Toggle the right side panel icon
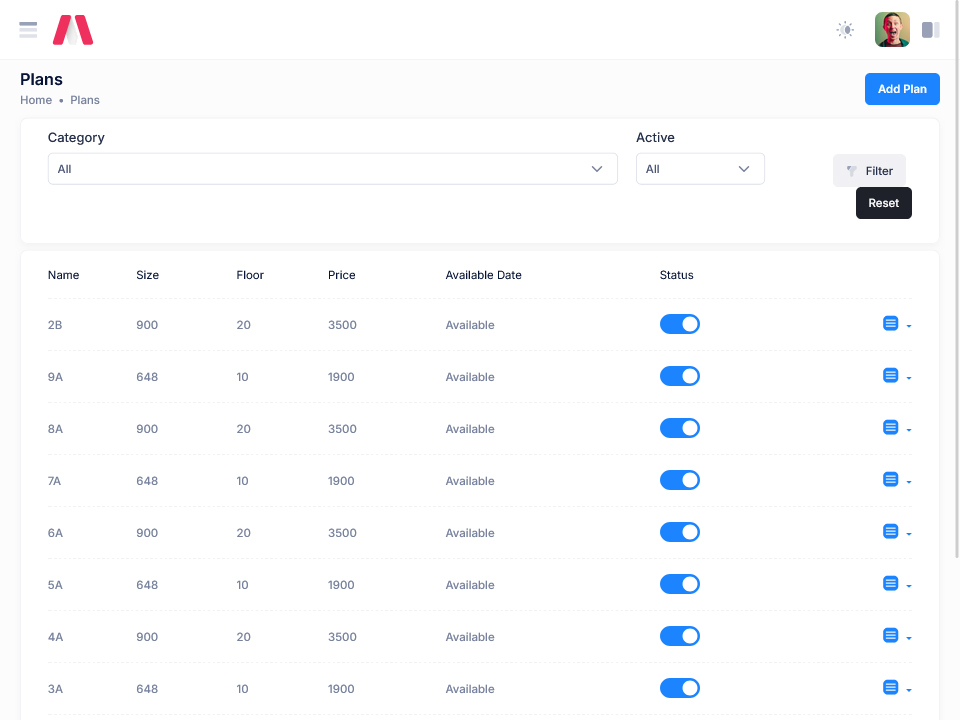This screenshot has width=960, height=720. 930,30
